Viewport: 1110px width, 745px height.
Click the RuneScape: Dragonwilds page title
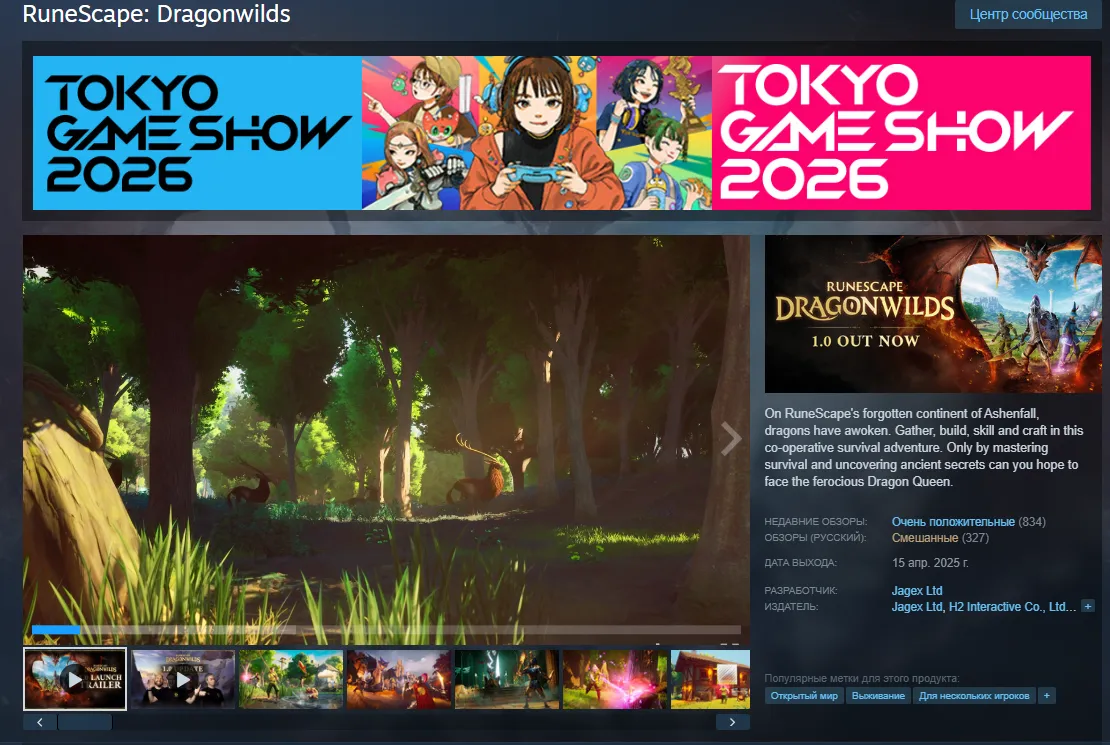click(156, 14)
